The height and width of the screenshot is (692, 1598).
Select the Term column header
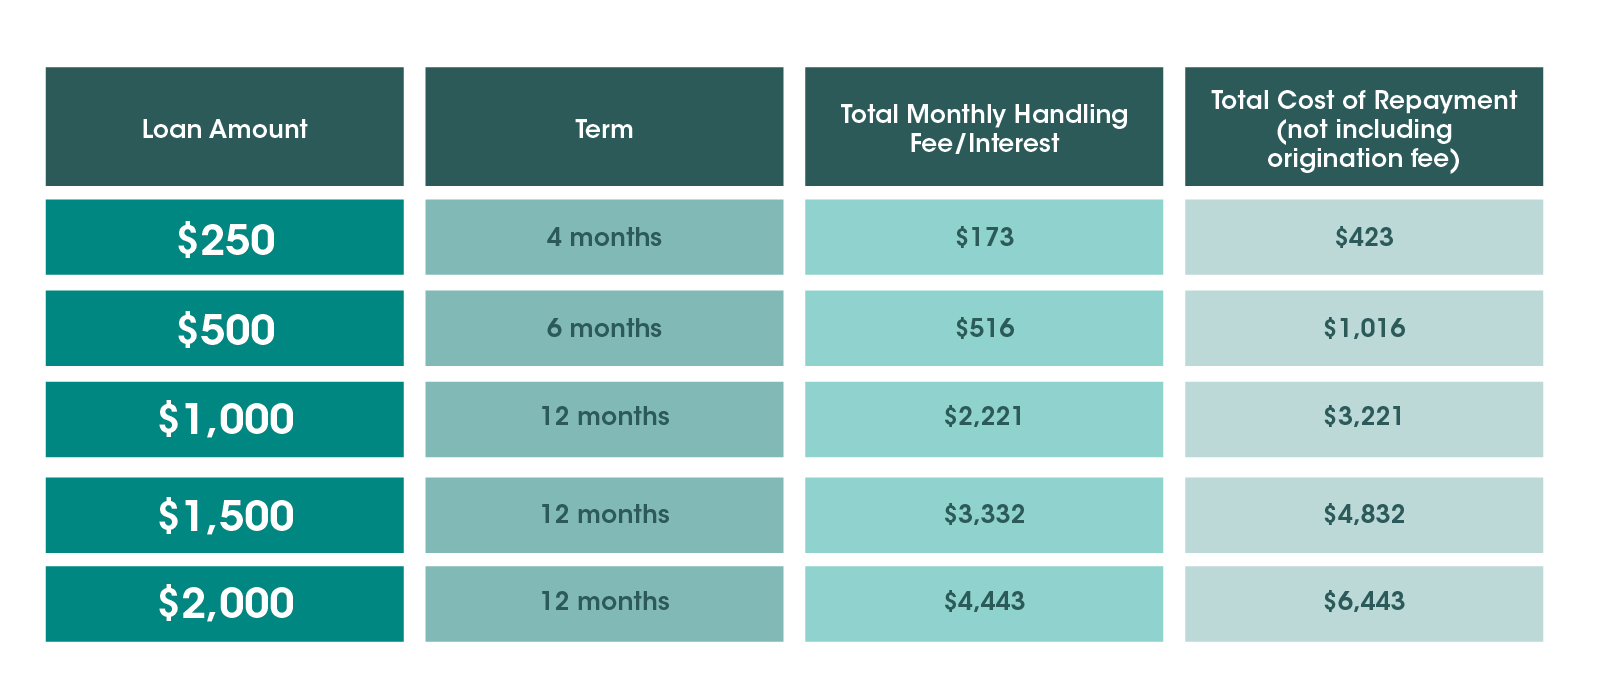pyautogui.click(x=604, y=127)
